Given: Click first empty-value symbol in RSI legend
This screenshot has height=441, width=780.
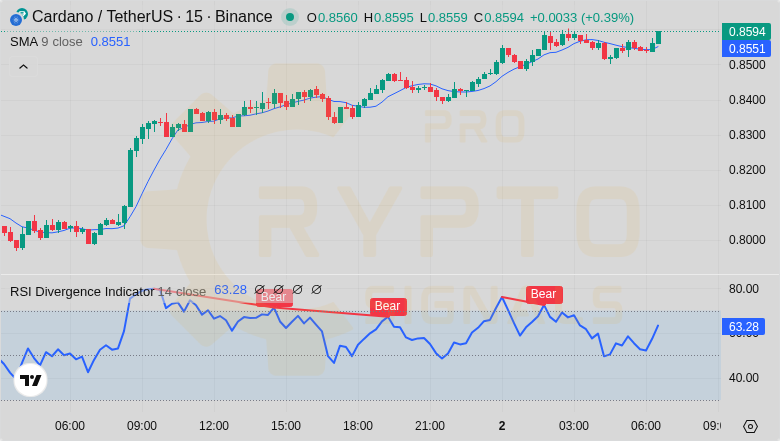Looking at the screenshot, I should coord(260,289).
